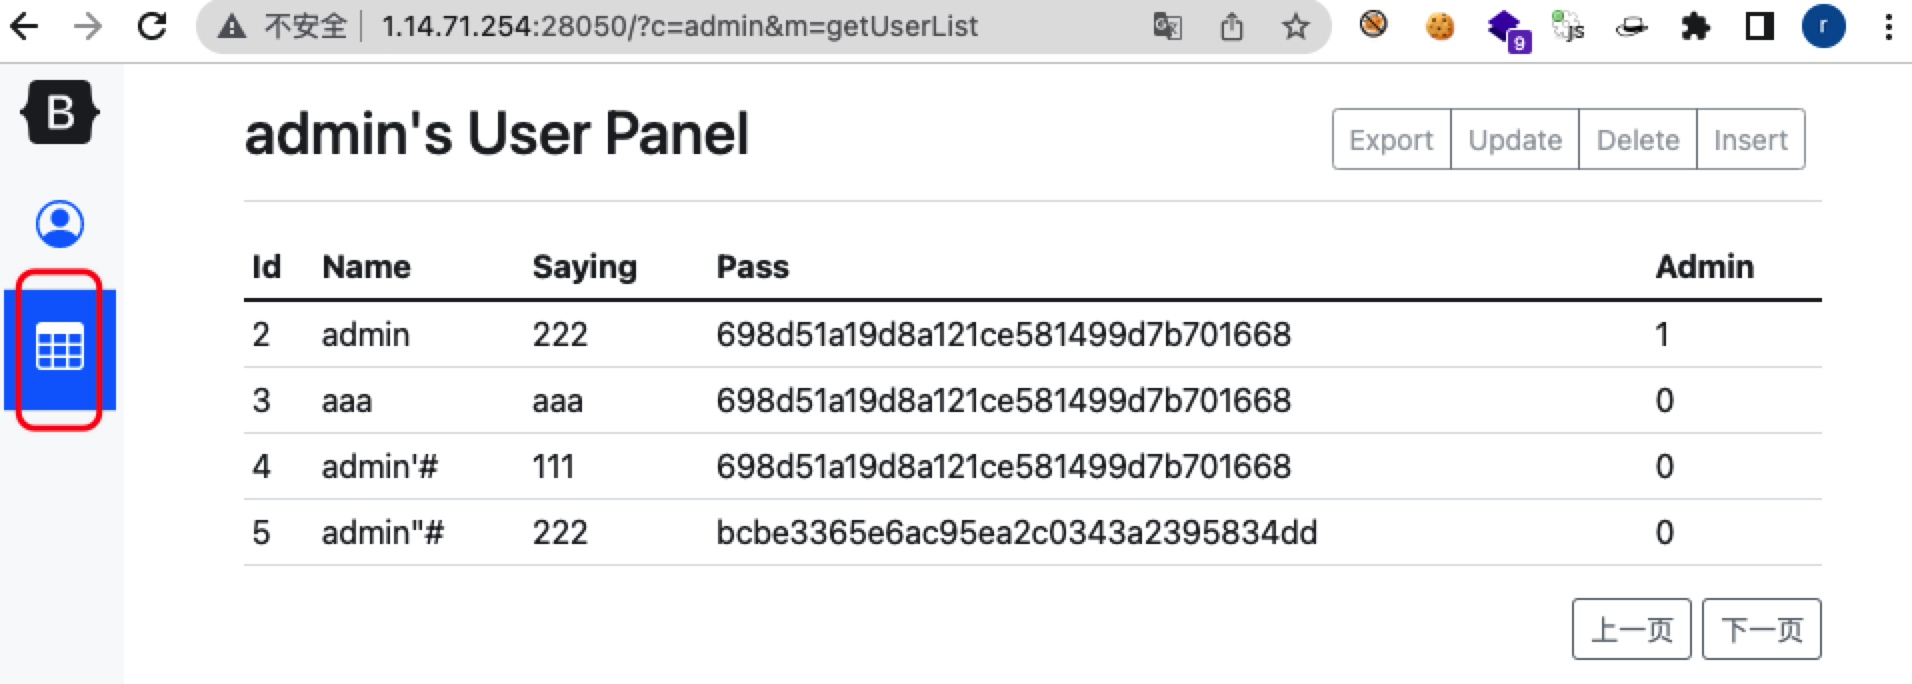Toggle the browser side panel icon

click(1759, 26)
